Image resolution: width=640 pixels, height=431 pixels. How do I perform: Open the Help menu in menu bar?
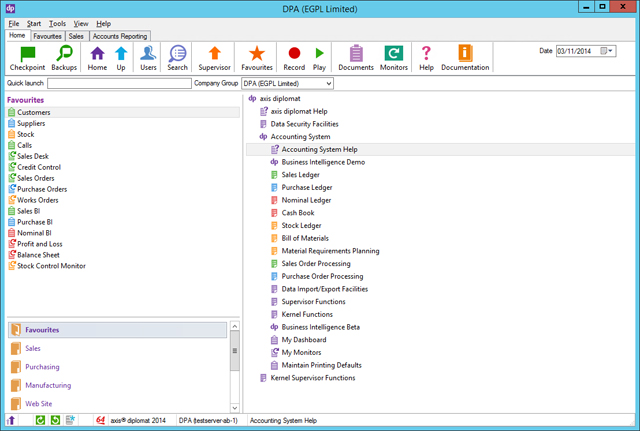tap(103, 24)
